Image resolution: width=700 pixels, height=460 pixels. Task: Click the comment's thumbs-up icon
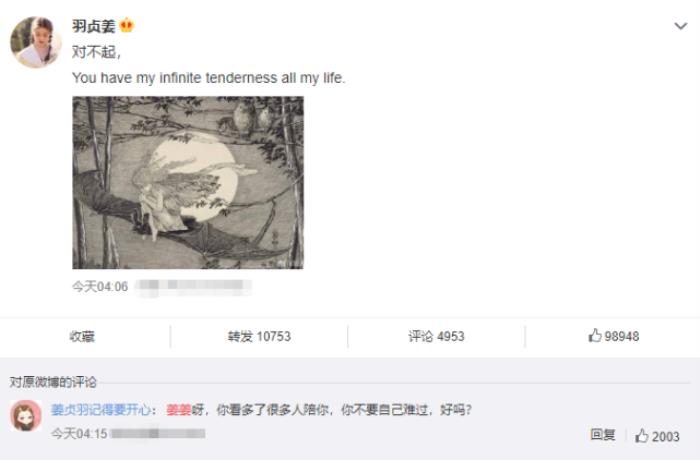pos(642,435)
